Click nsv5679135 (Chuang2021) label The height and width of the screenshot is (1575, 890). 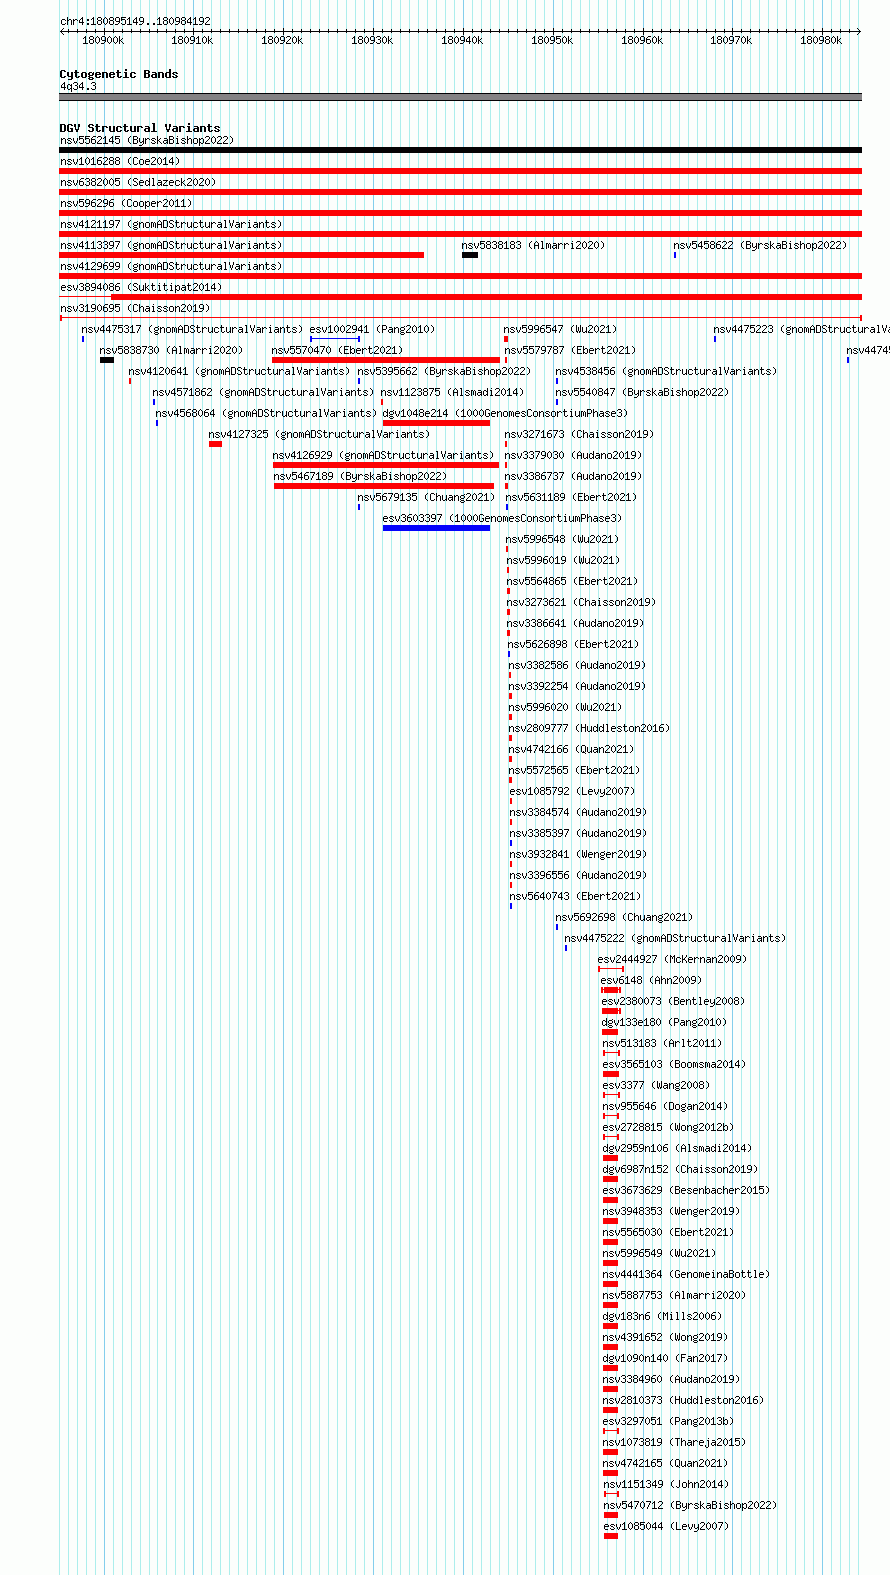[x=426, y=498]
